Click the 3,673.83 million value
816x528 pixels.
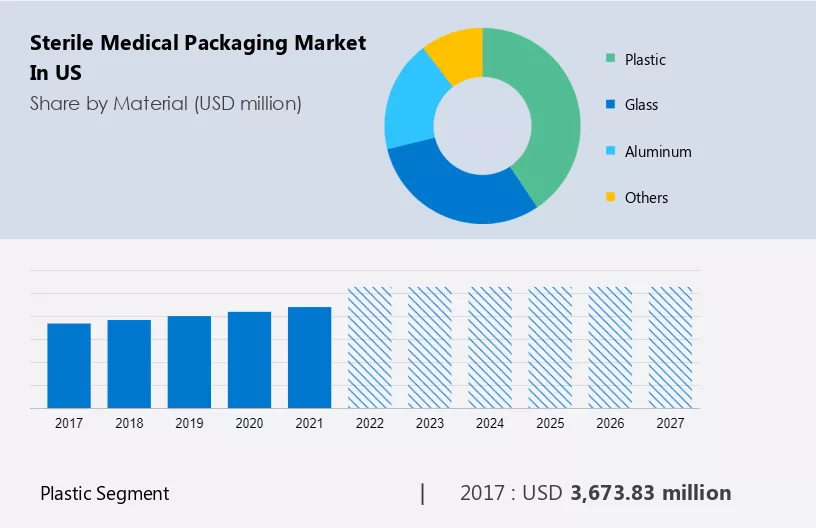651,493
